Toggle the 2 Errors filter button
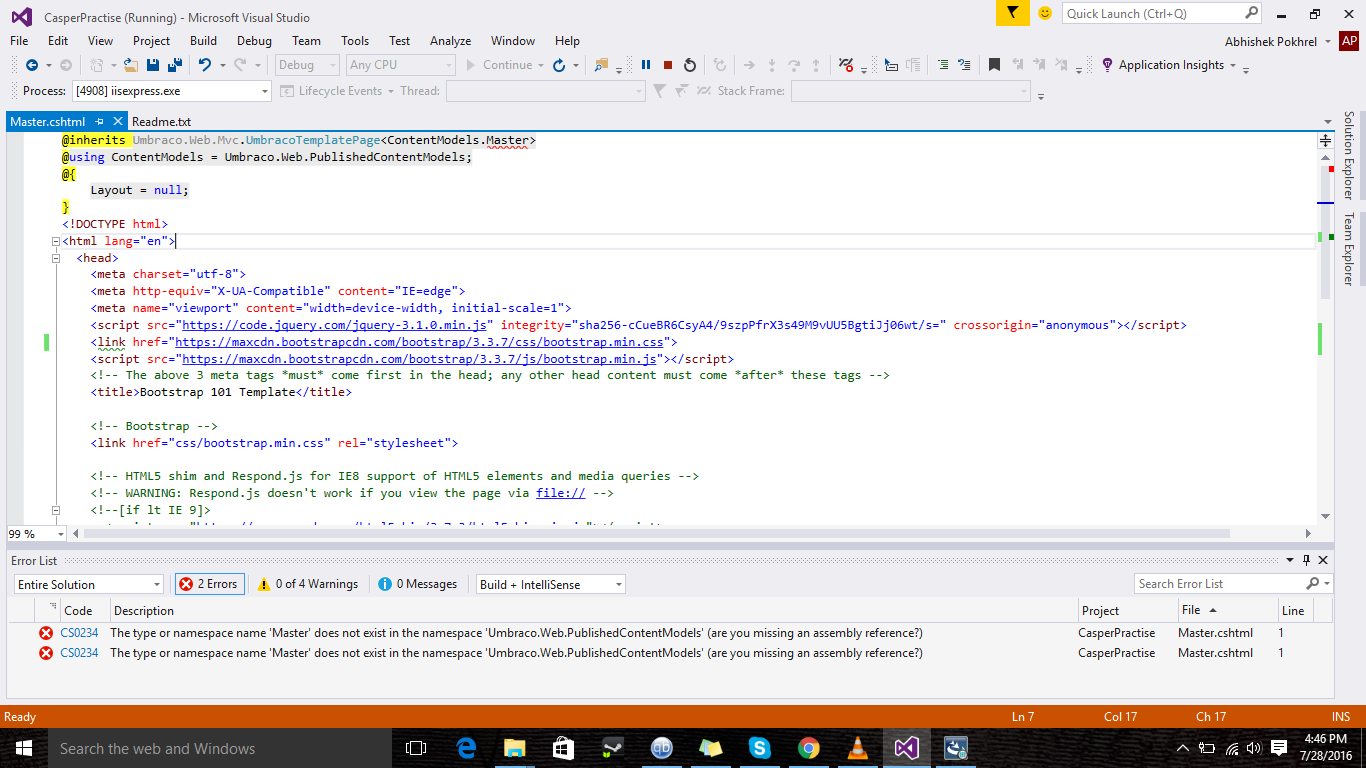This screenshot has height=768, width=1366. tap(209, 584)
